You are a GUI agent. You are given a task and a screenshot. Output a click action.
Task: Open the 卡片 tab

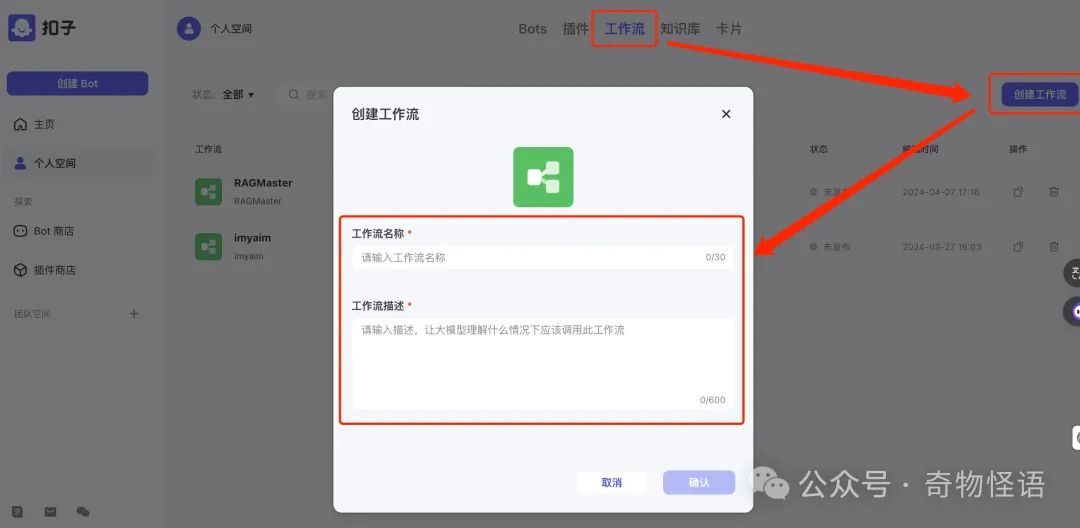(x=729, y=29)
